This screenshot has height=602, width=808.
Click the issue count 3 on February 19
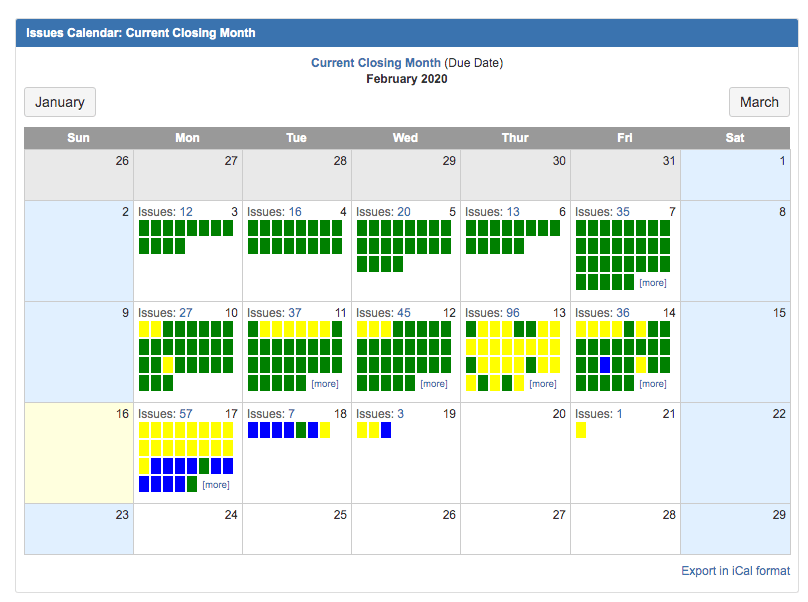400,414
